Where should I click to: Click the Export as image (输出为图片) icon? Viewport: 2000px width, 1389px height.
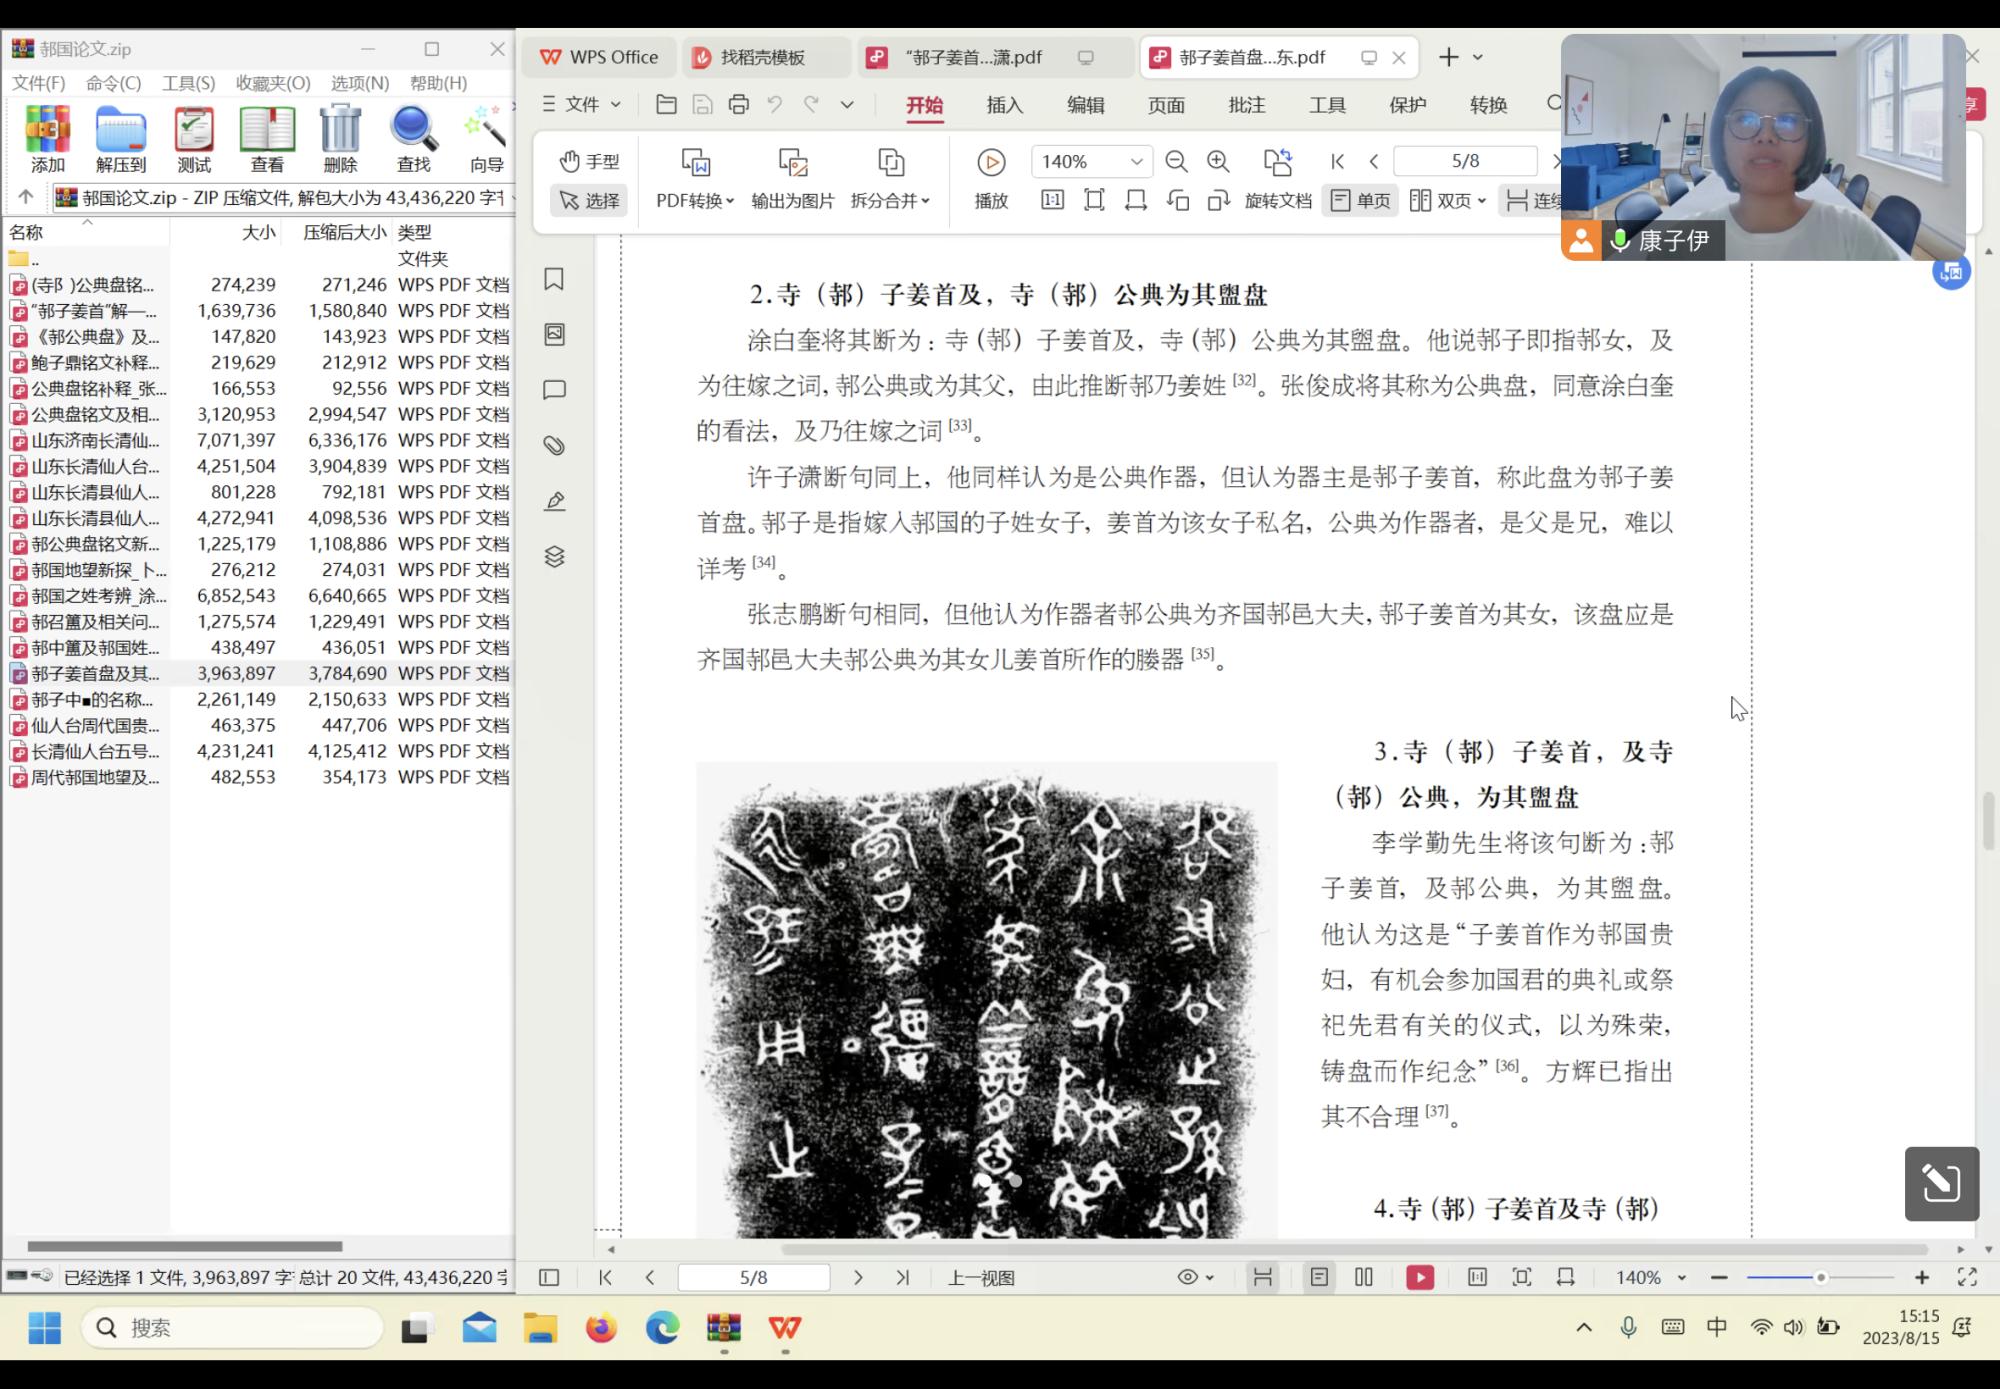click(x=792, y=163)
